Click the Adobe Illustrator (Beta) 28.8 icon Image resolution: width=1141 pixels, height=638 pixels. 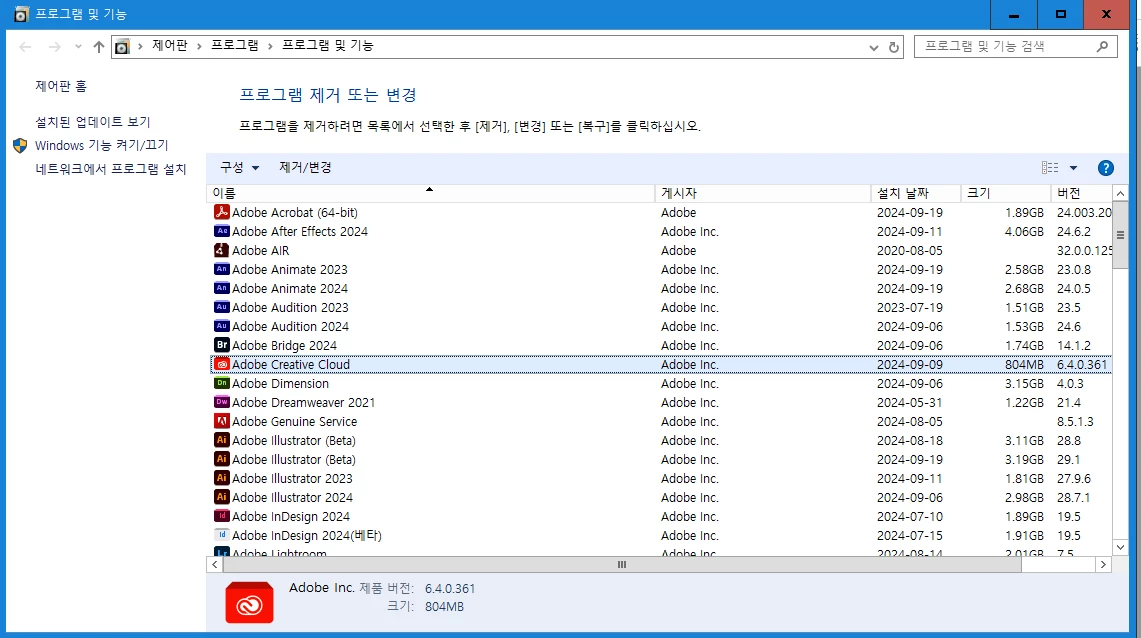(222, 440)
